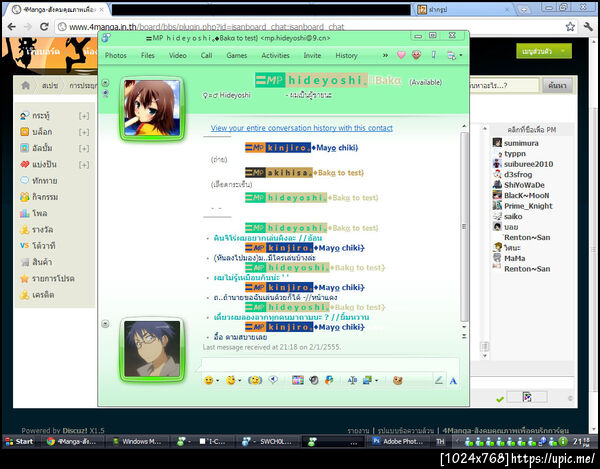The width and height of the screenshot is (600, 469).
Task: Click the Call menu item
Action: tap(206, 55)
